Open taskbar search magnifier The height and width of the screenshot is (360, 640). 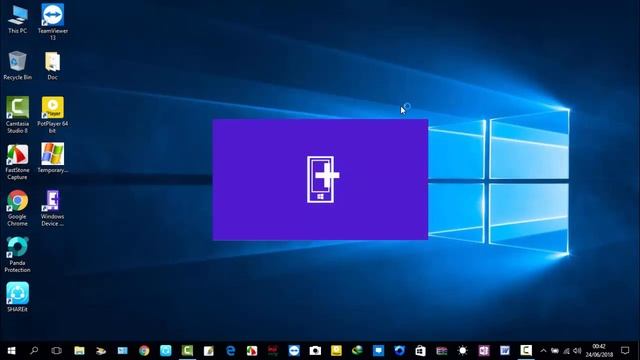point(34,351)
